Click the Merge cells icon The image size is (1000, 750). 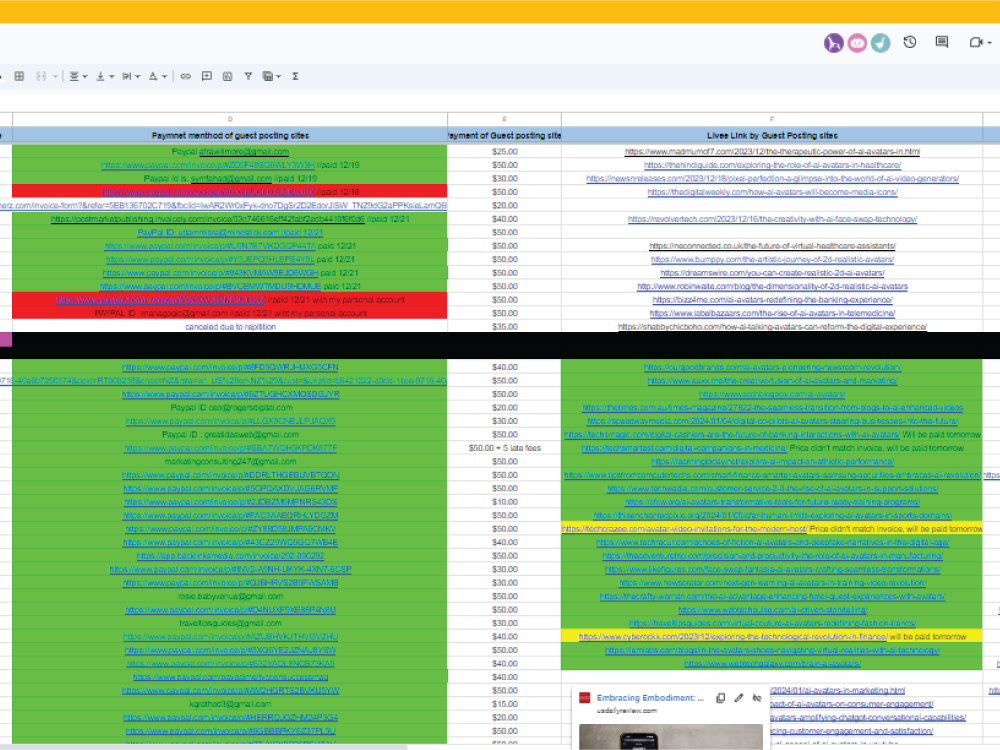[x=41, y=76]
